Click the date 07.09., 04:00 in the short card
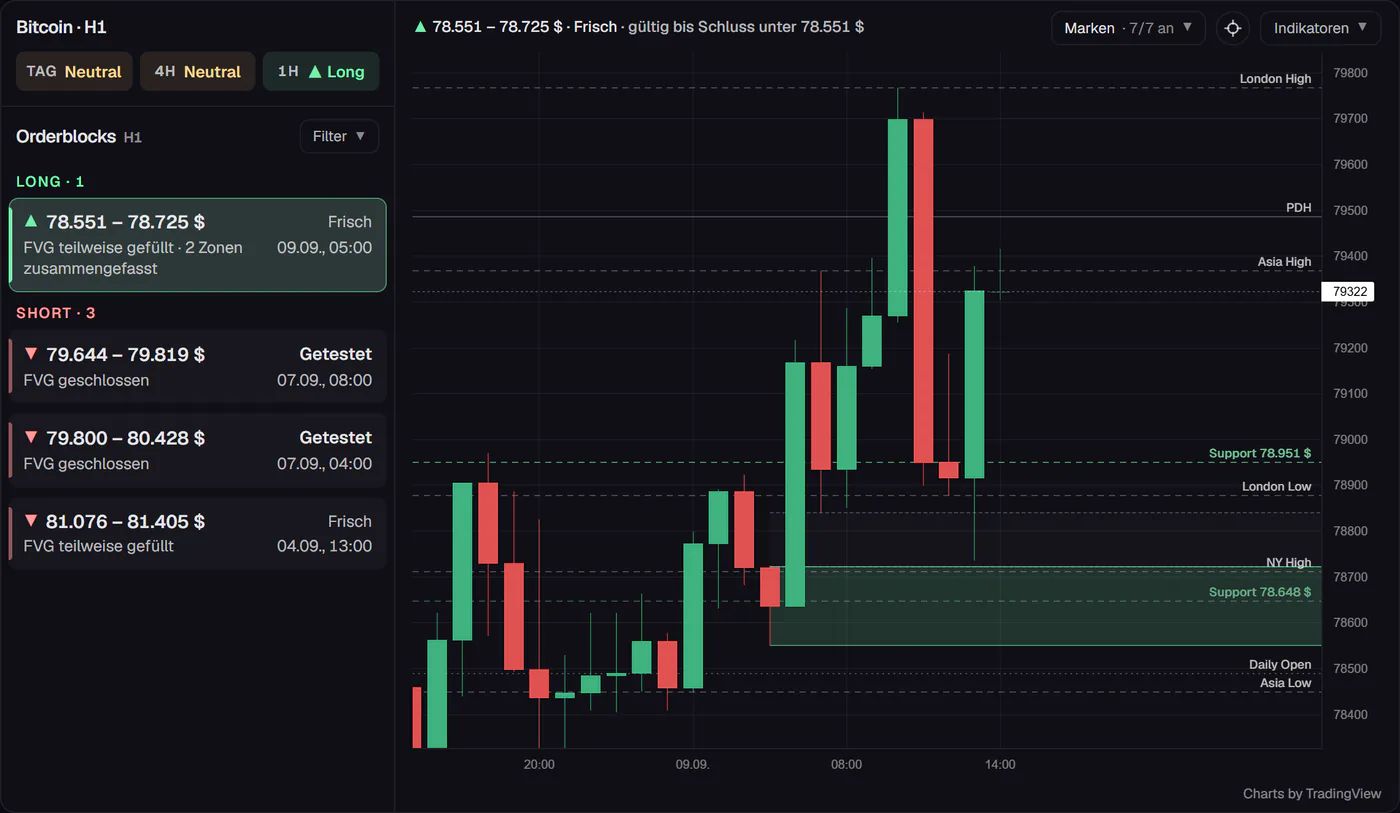The height and width of the screenshot is (813, 1400). pos(324,464)
